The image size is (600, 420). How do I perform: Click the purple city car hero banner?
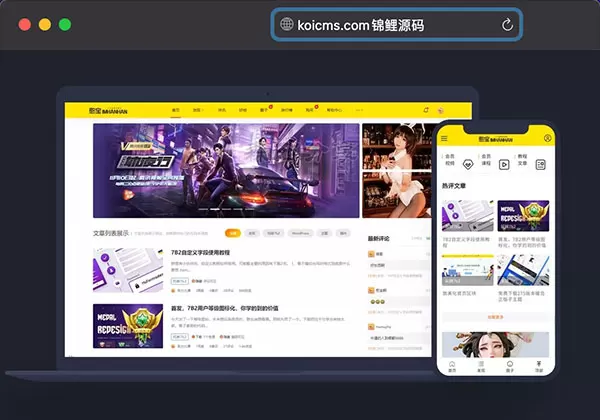pyautogui.click(x=226, y=171)
